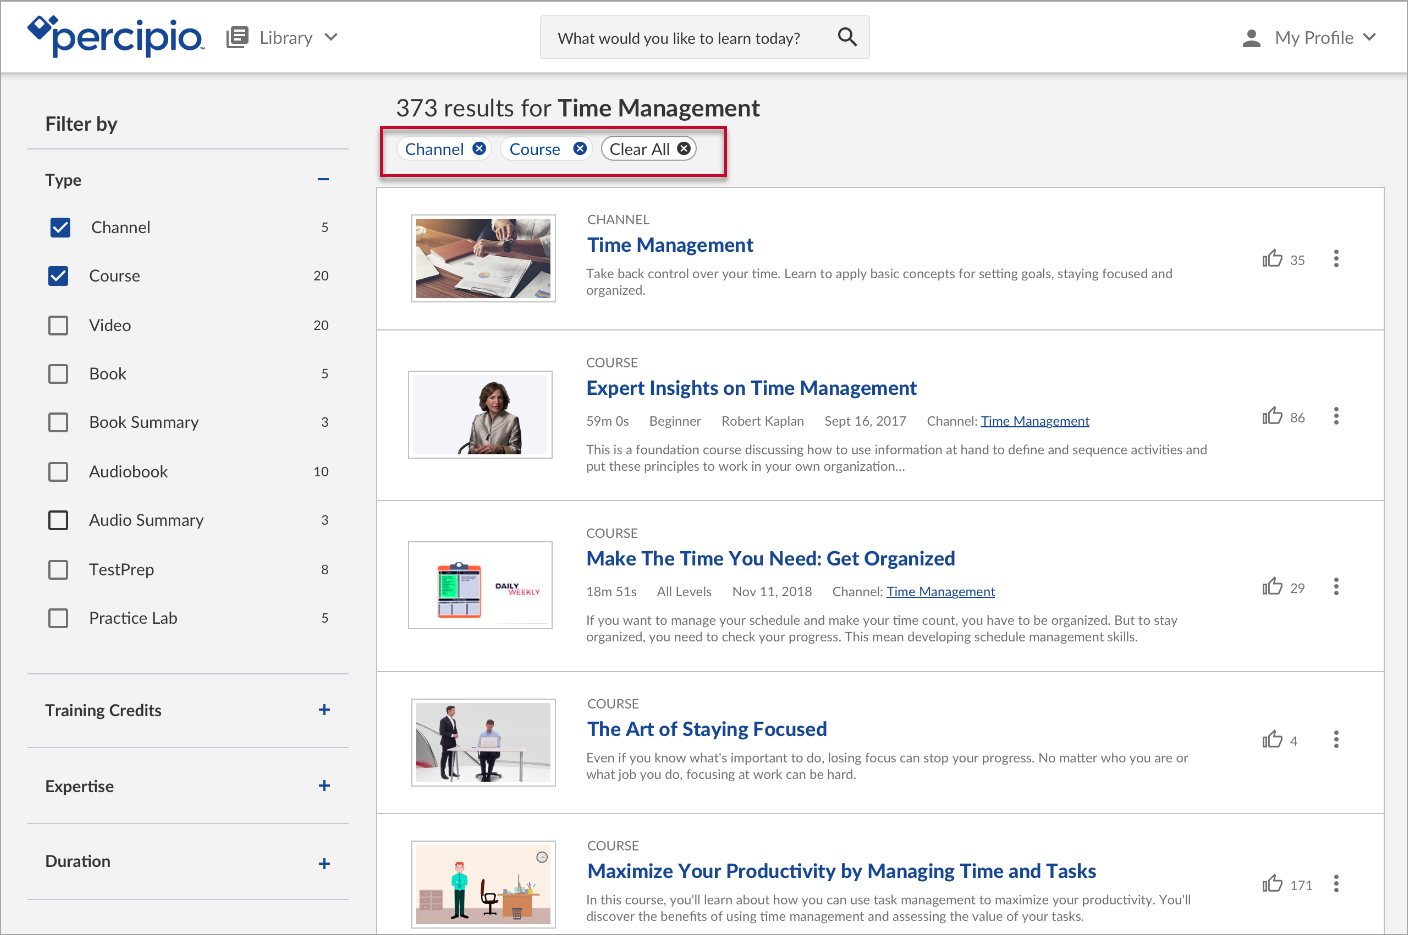Enable the Video type checkbox
Viewport: 1408px width, 935px height.
59,326
